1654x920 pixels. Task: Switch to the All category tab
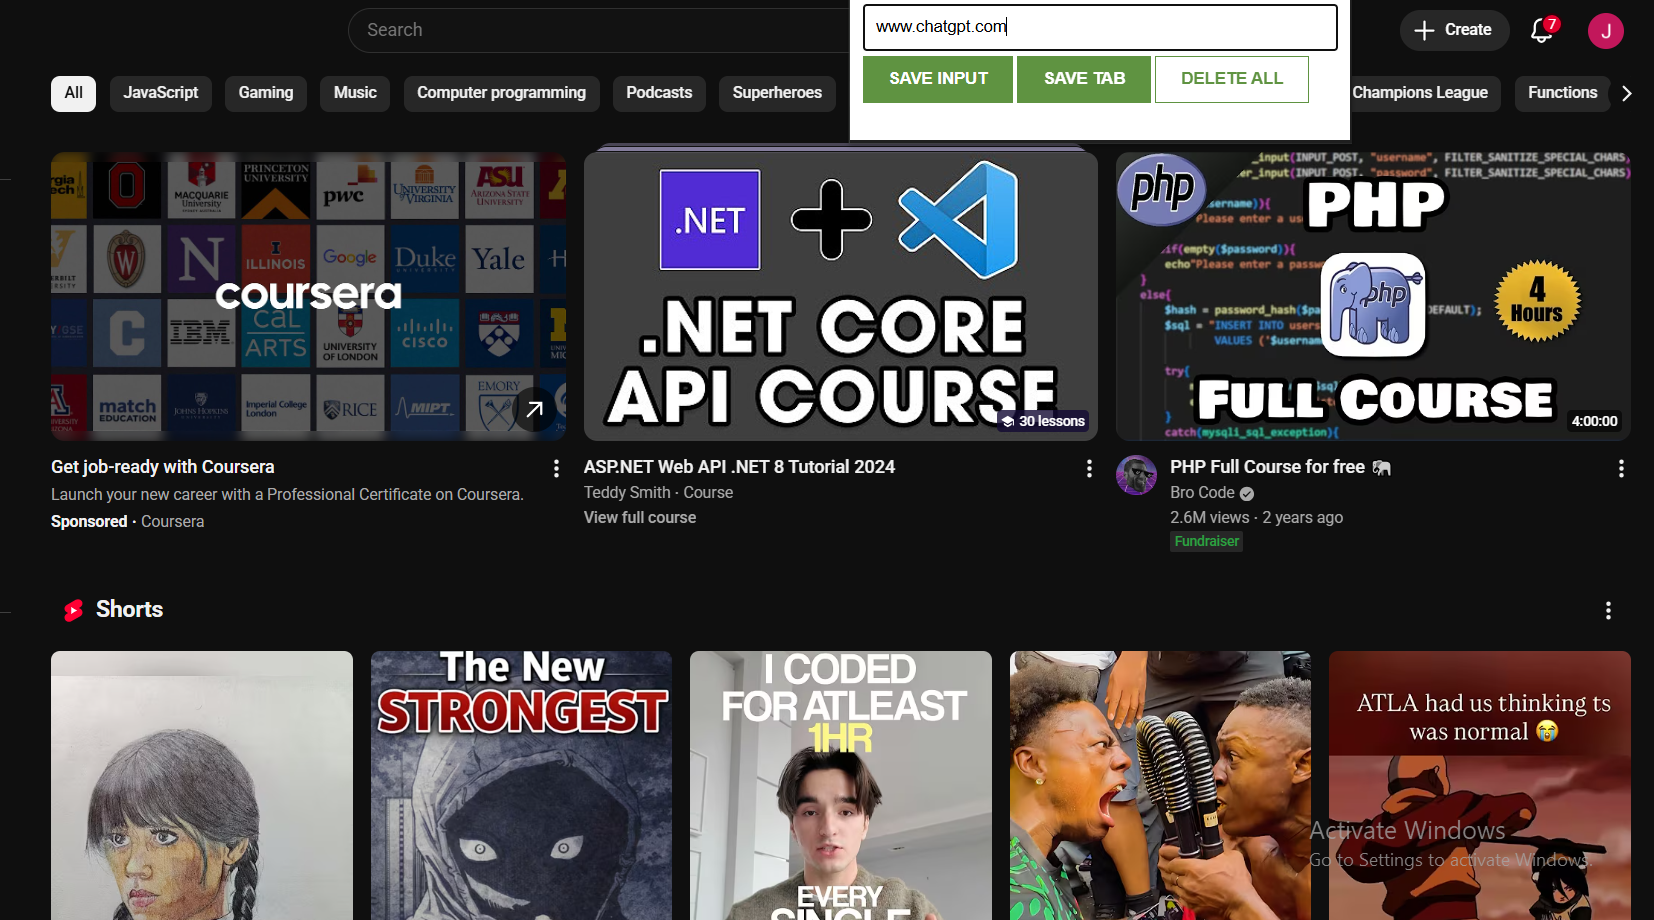click(x=73, y=93)
